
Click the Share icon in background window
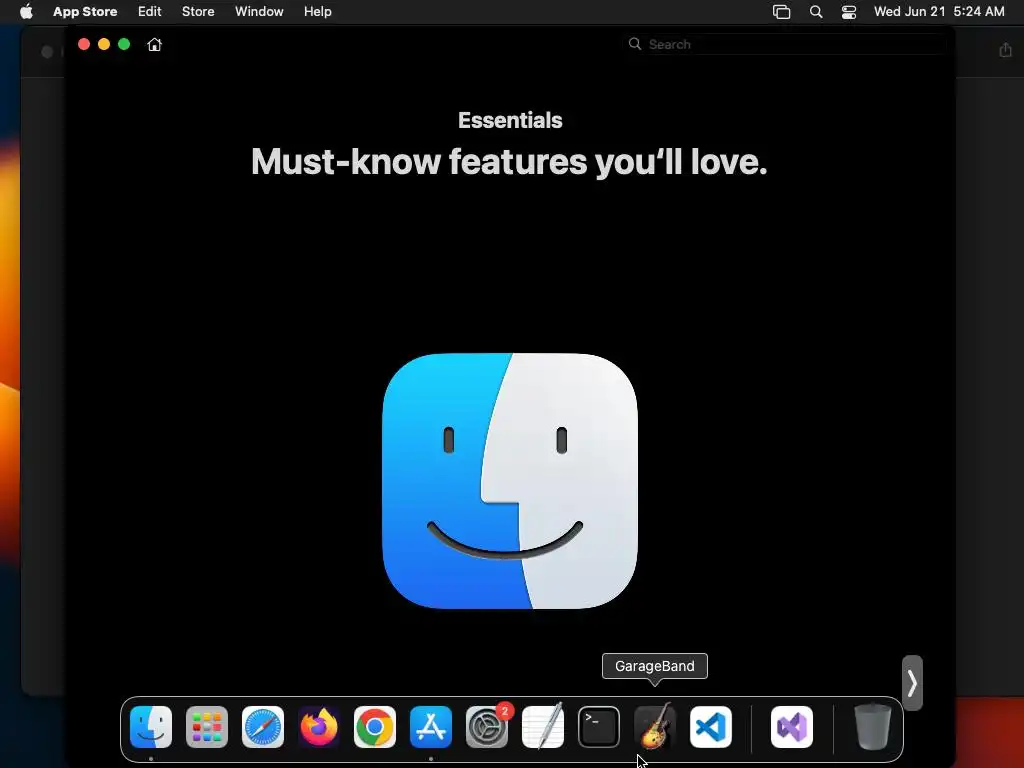pyautogui.click(x=1005, y=50)
